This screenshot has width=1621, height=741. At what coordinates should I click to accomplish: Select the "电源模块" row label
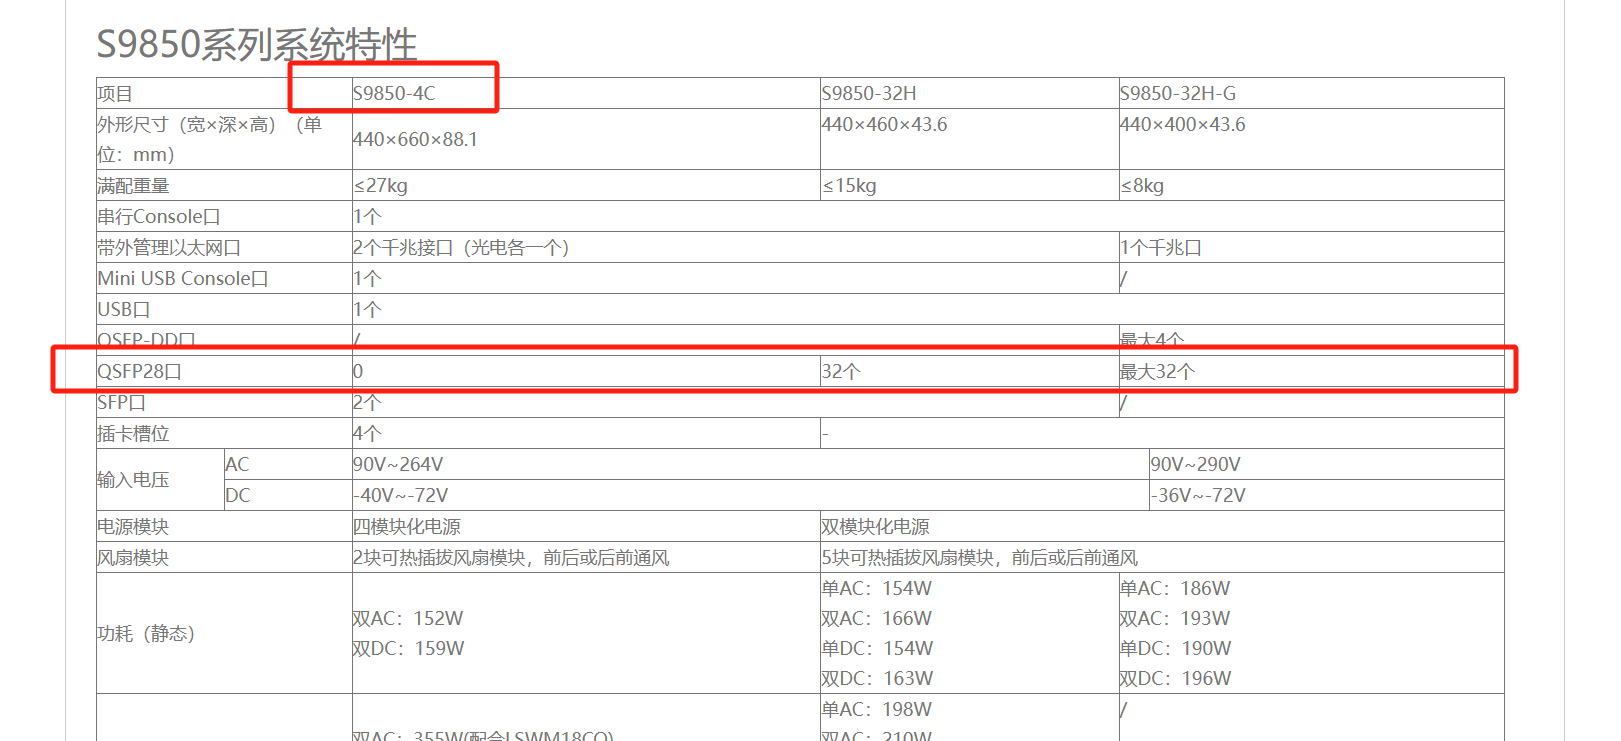click(x=133, y=527)
